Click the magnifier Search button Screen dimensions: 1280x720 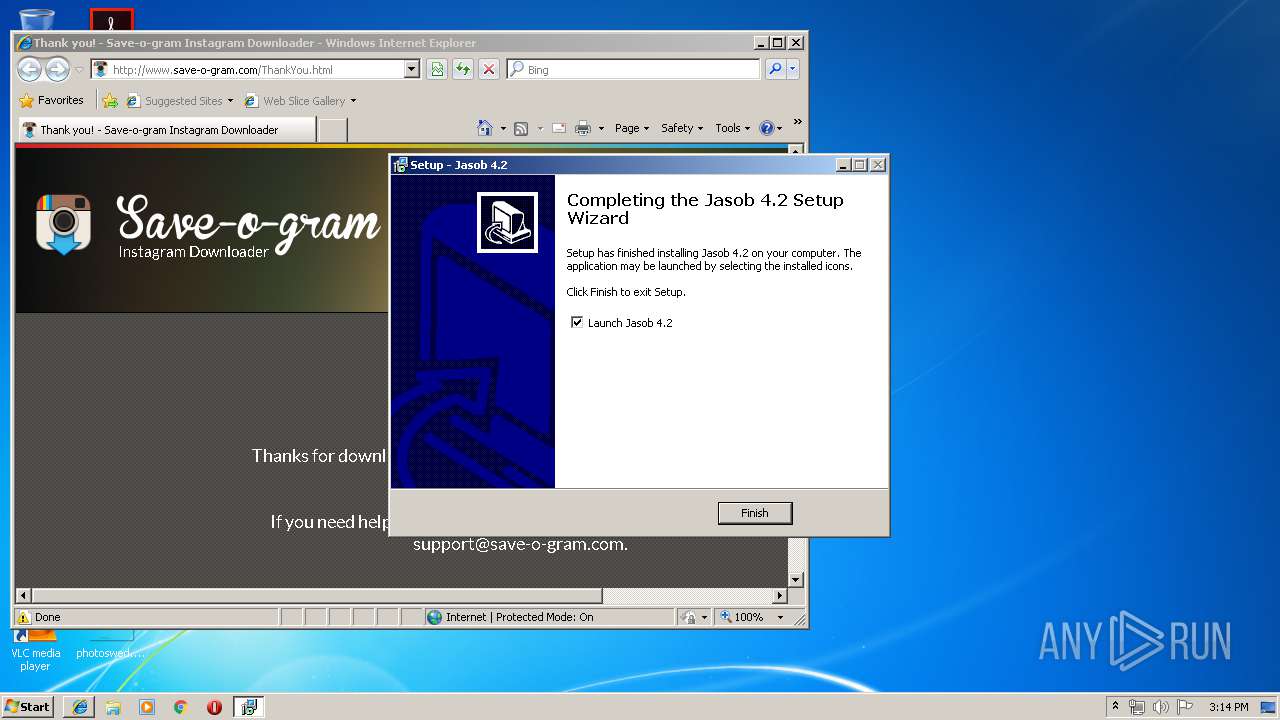[x=775, y=69]
